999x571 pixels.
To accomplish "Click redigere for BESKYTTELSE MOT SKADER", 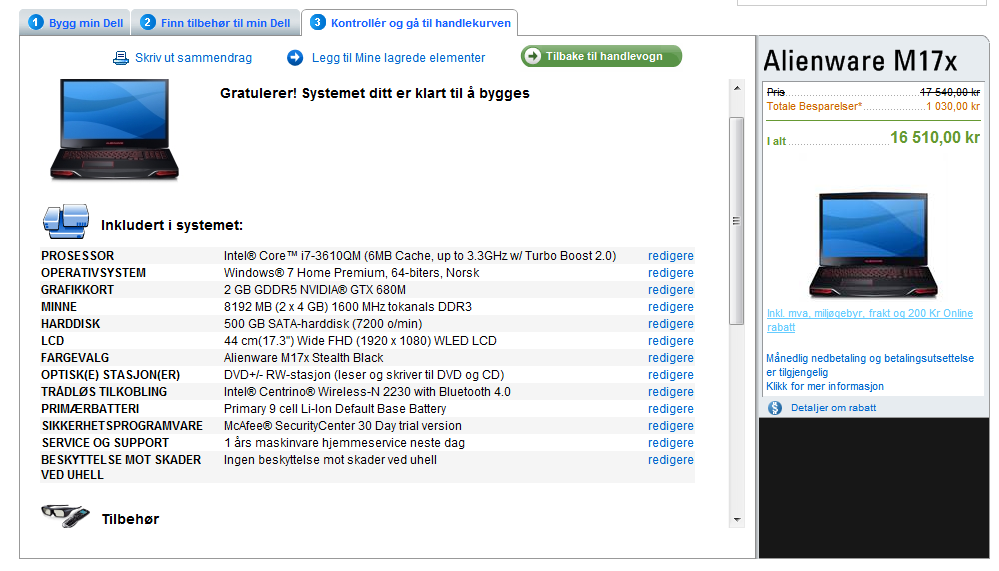I will pyautogui.click(x=671, y=460).
